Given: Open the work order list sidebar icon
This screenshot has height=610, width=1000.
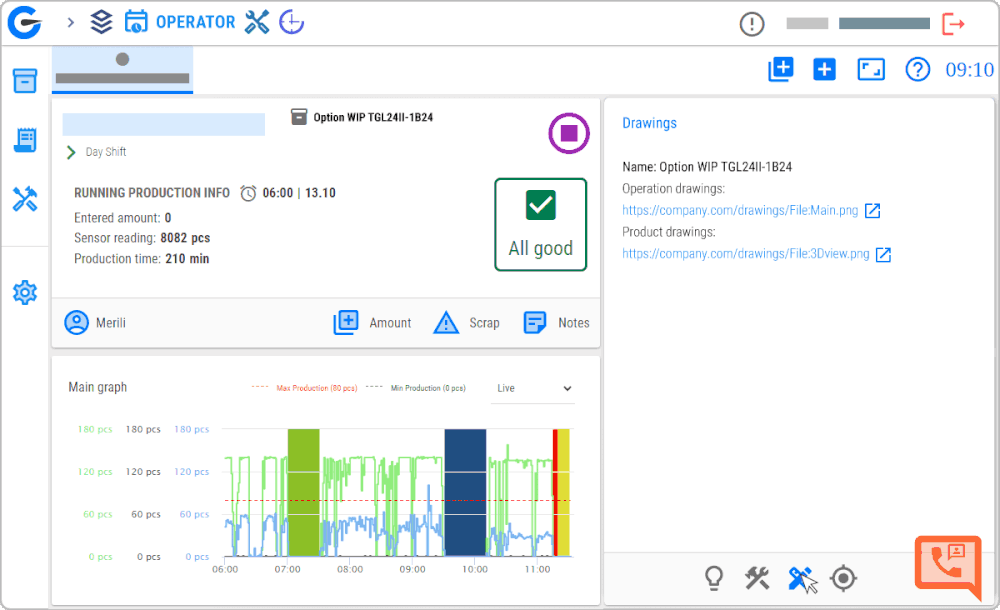Looking at the screenshot, I should (x=25, y=140).
